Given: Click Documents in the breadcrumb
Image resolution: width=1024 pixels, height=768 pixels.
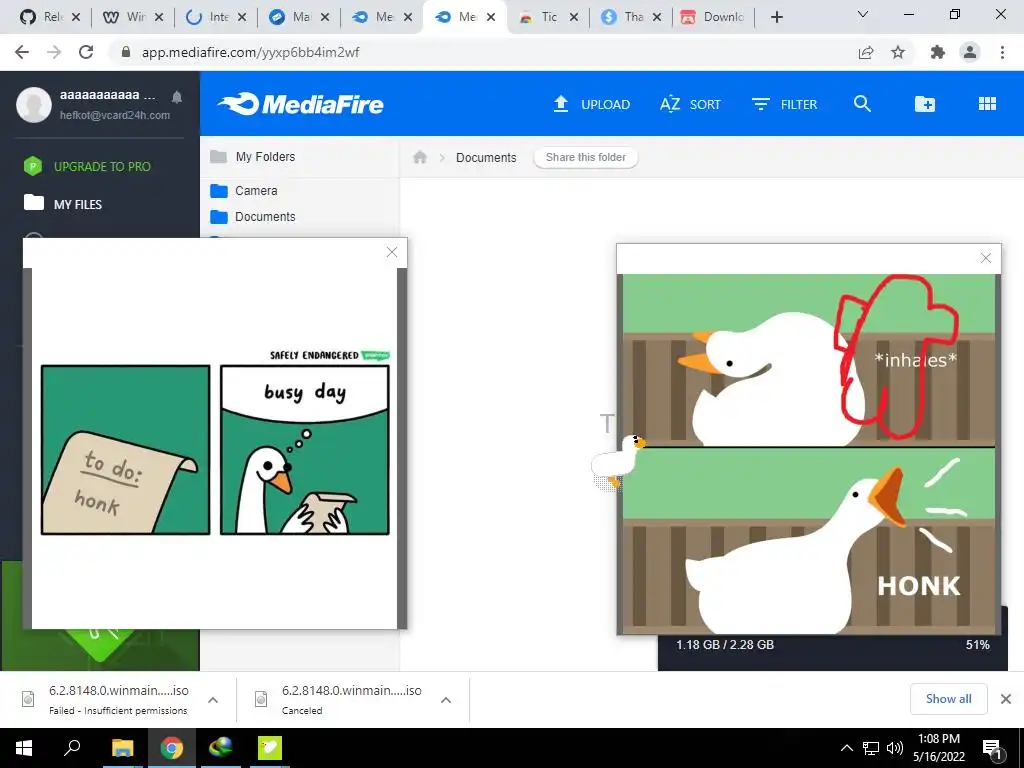Looking at the screenshot, I should pyautogui.click(x=486, y=157).
